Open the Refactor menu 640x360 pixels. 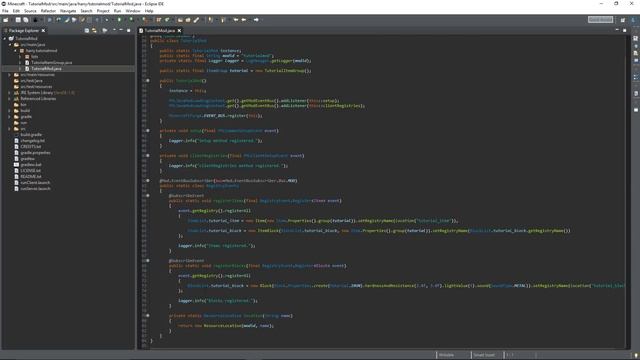[x=48, y=11]
